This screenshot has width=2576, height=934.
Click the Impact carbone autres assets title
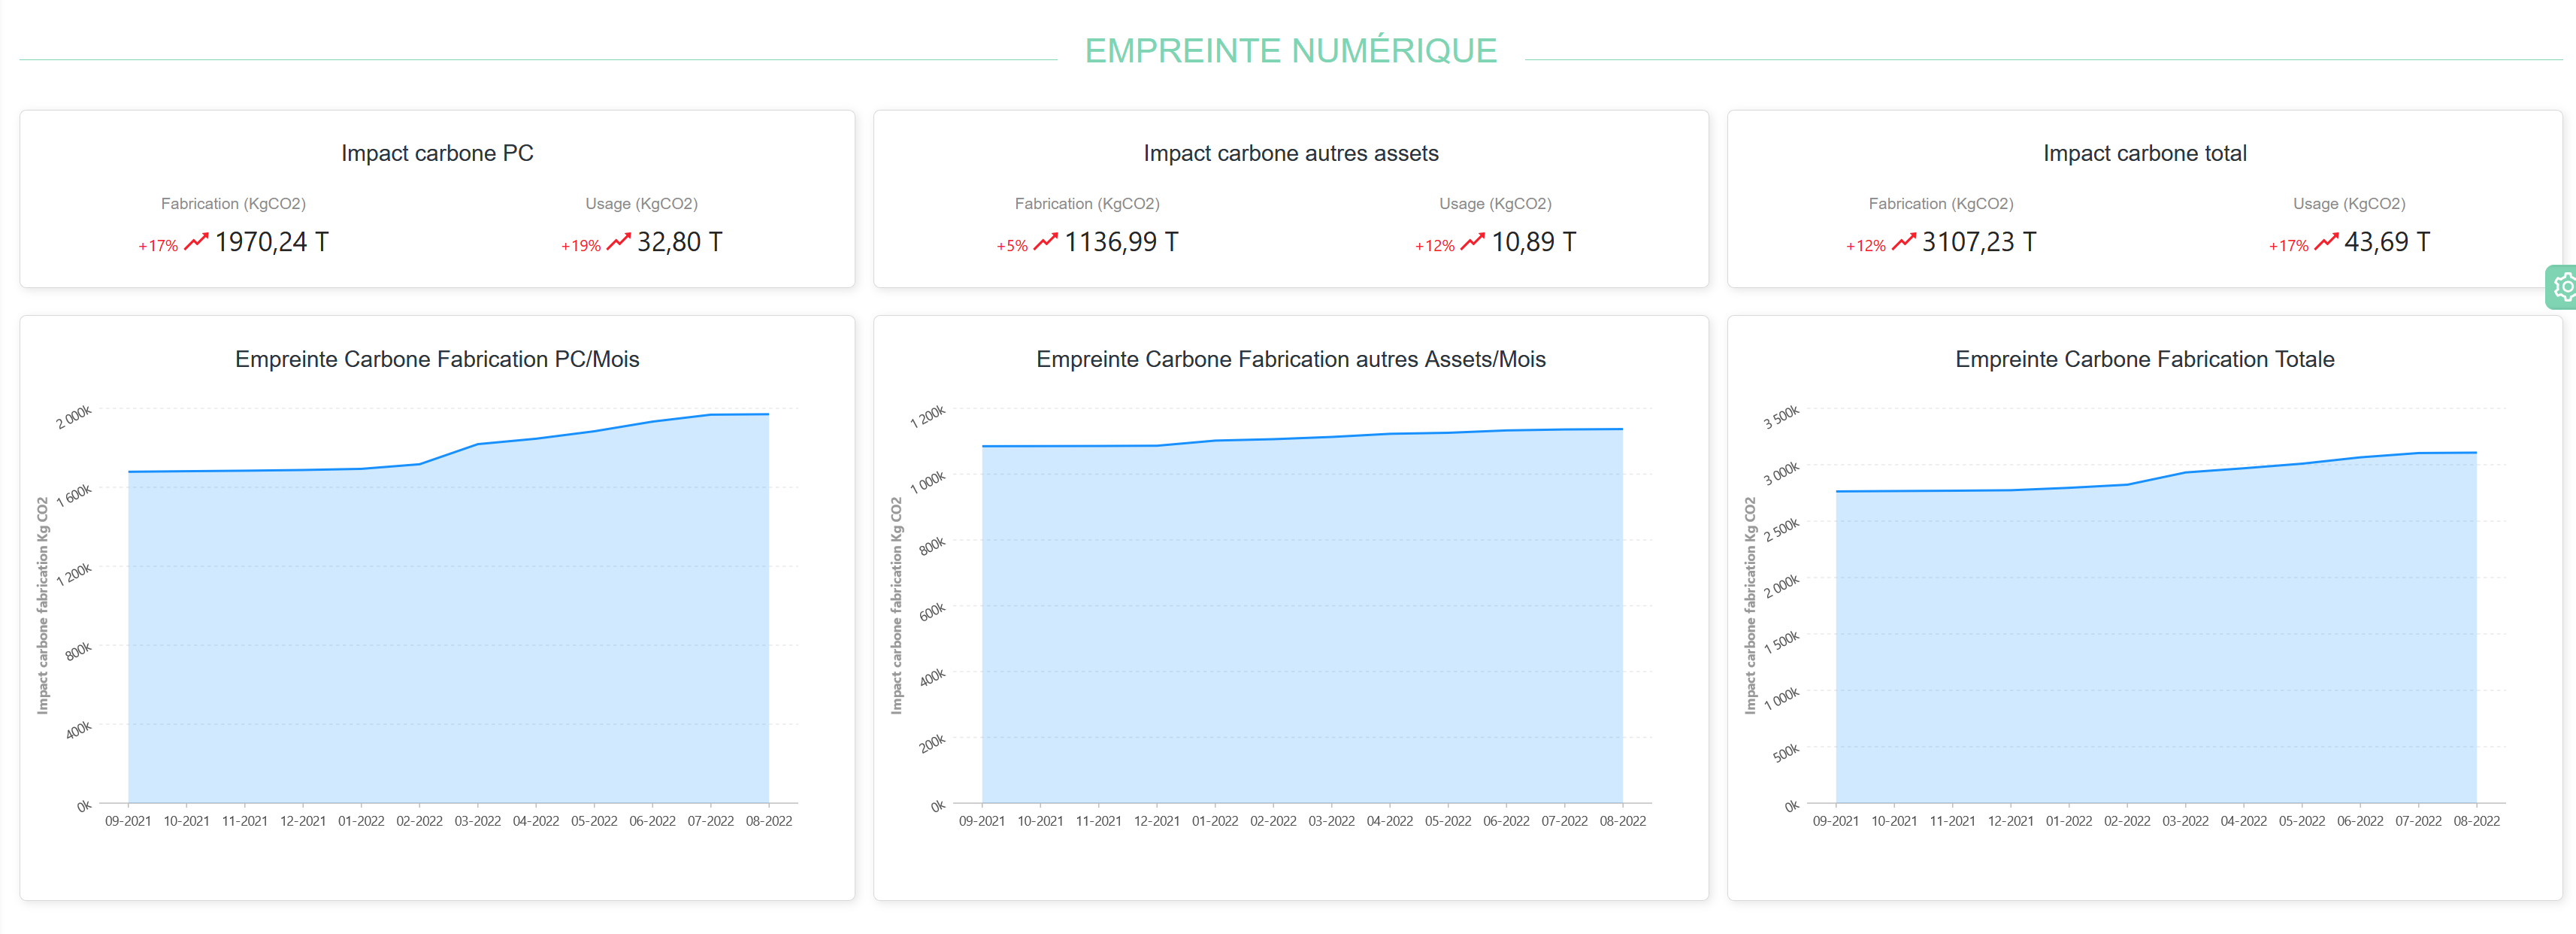point(1290,153)
